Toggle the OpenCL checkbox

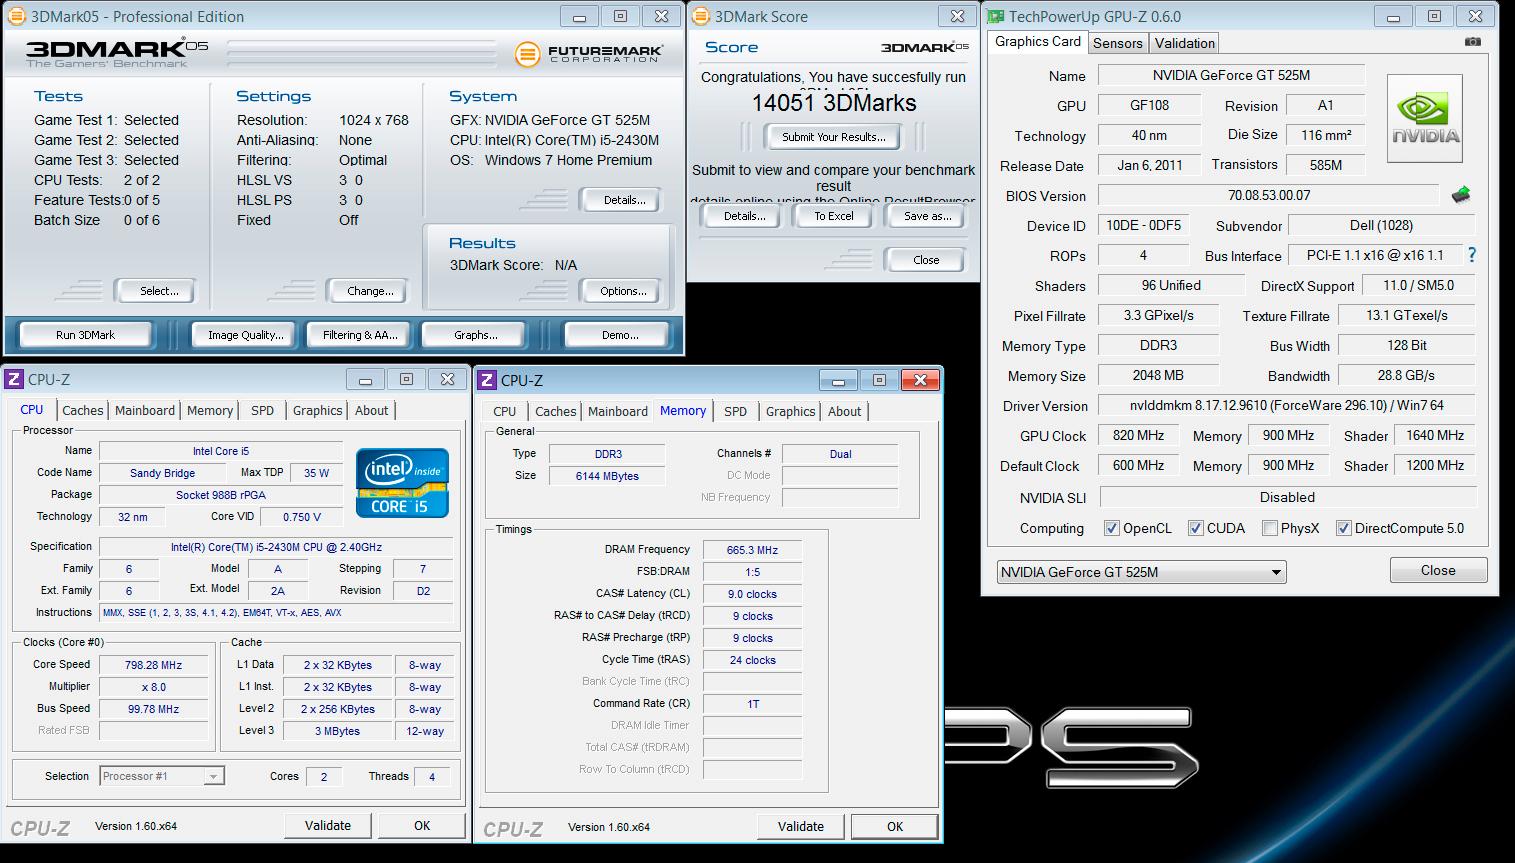tap(1111, 528)
